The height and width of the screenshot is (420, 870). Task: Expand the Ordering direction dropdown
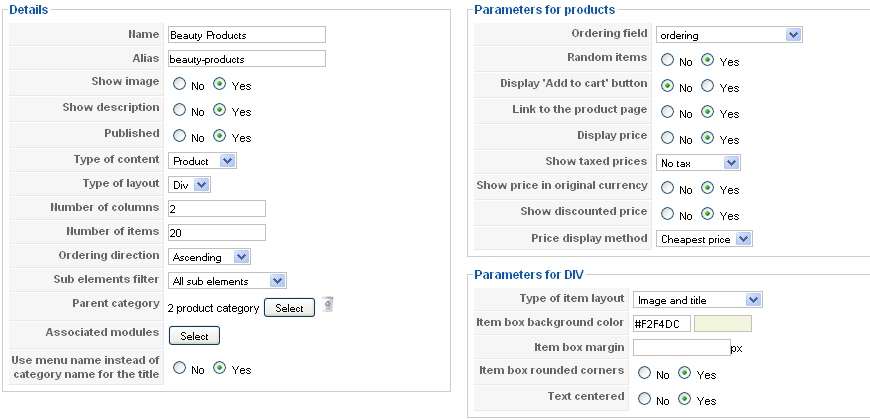pos(209,257)
